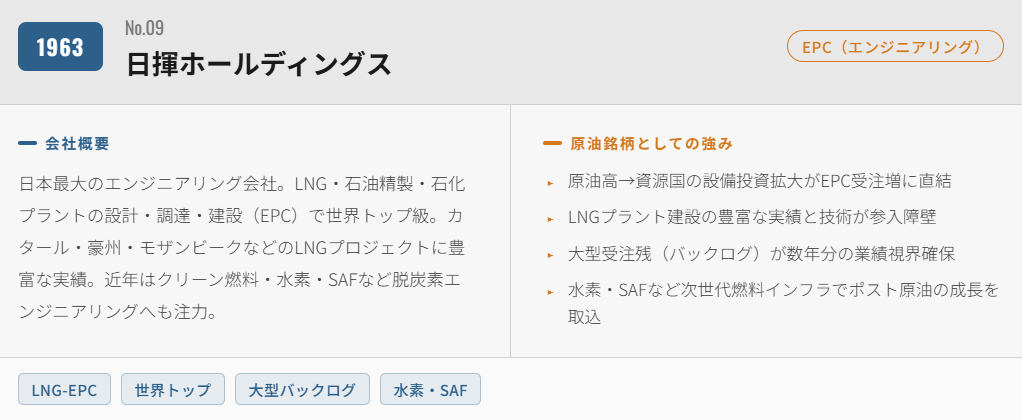
Task: Select the EPC（エンジニアリング） category pill
Action: tap(895, 46)
